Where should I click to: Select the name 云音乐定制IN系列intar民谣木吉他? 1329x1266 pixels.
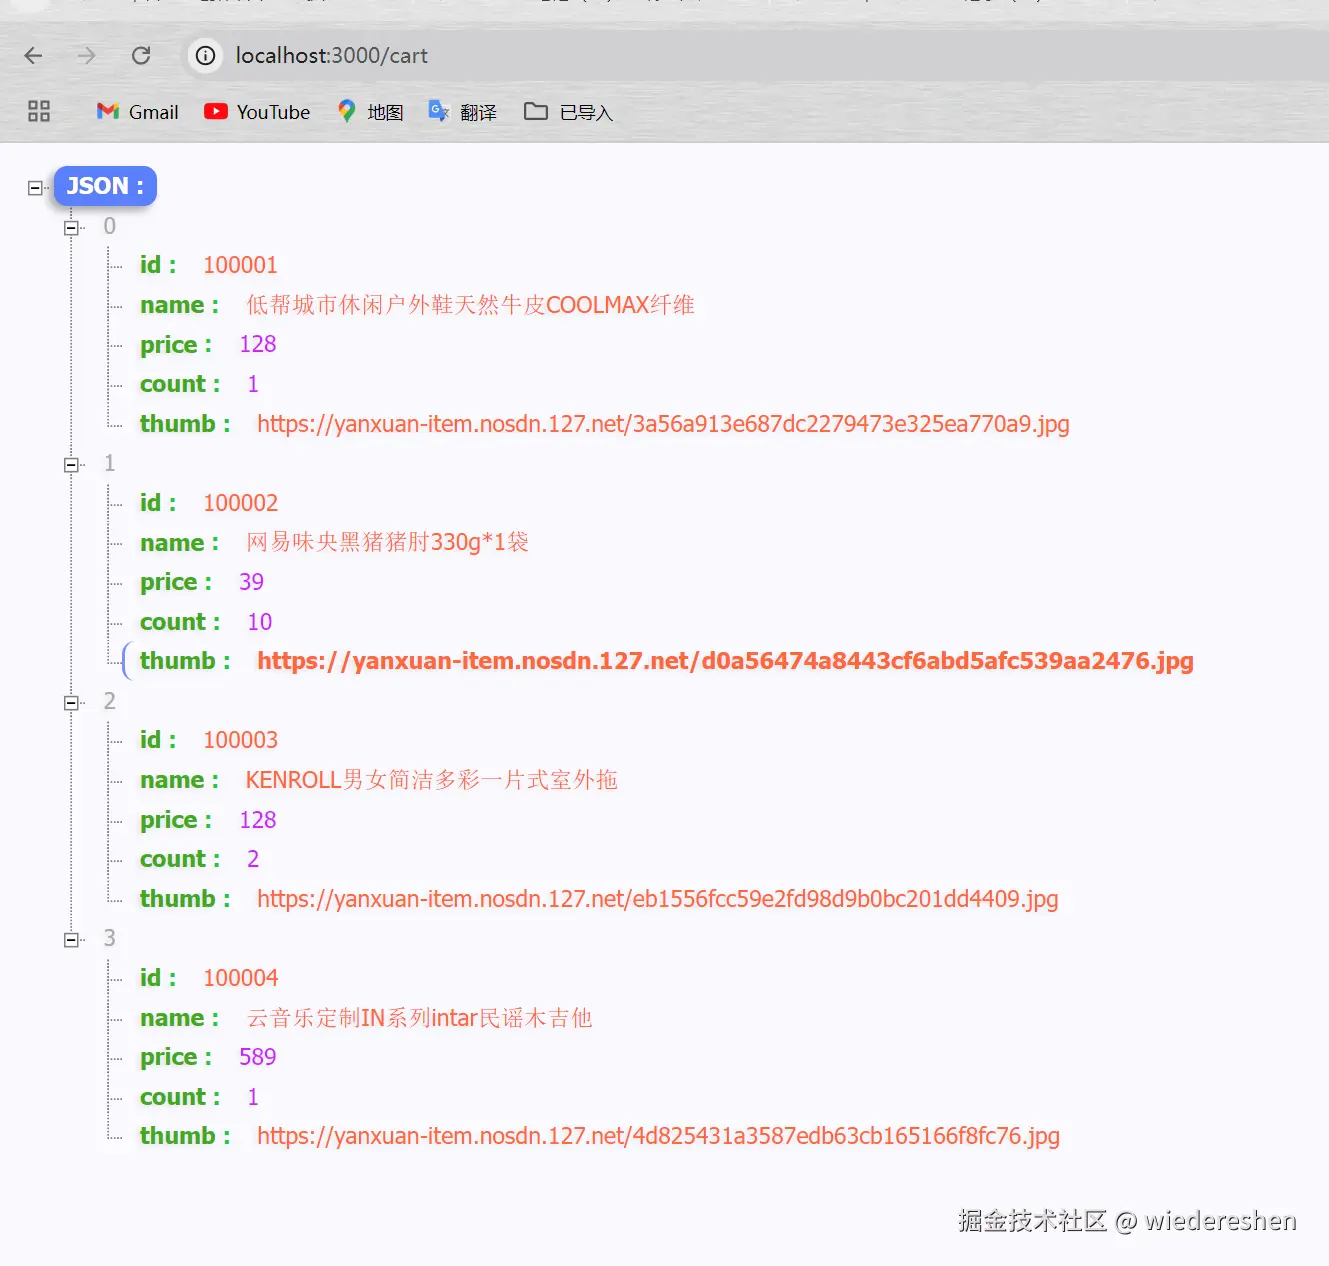click(419, 1018)
